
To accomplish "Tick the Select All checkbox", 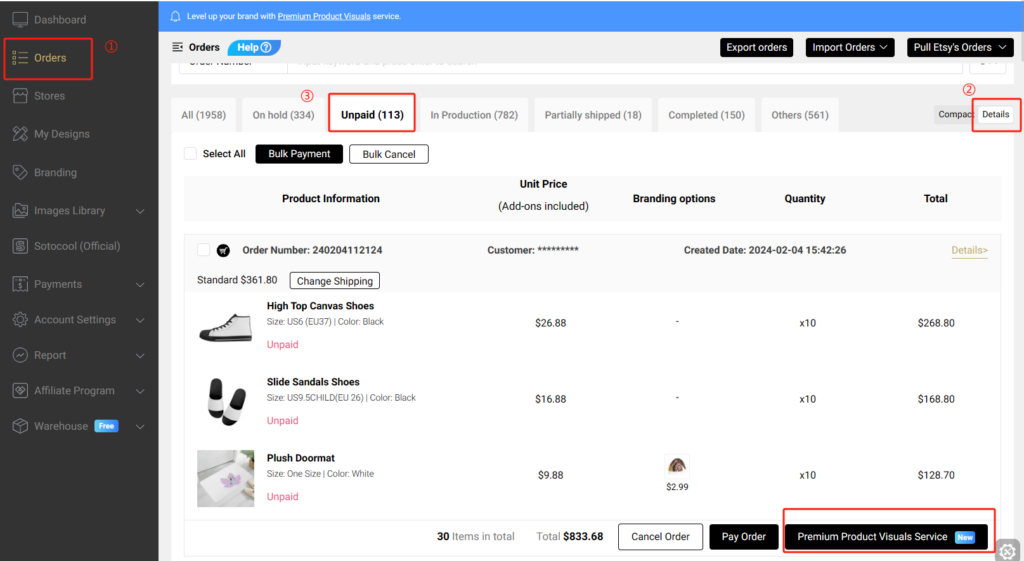I will pyautogui.click(x=190, y=153).
